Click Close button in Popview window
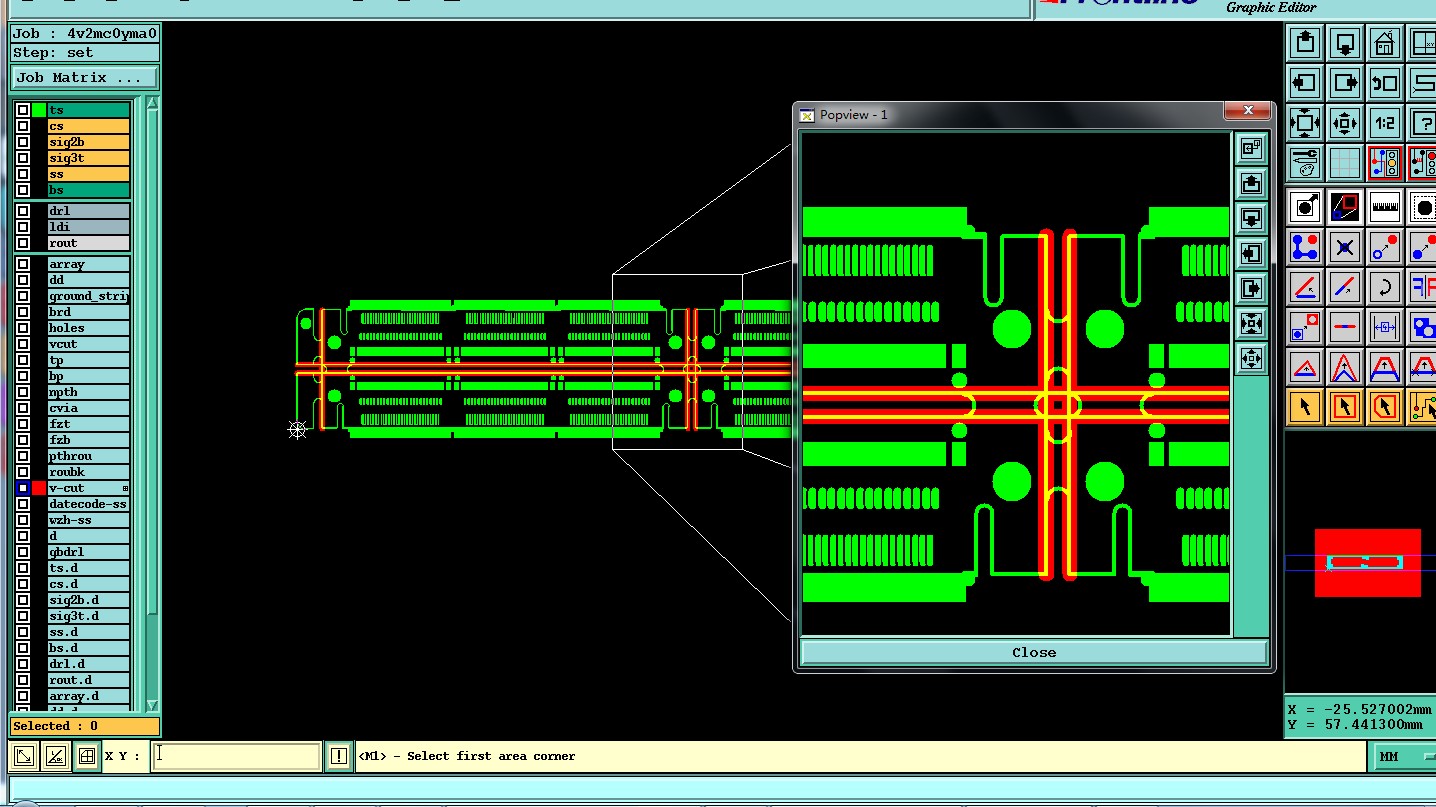Viewport: 1436px width, 807px height. [x=1034, y=652]
